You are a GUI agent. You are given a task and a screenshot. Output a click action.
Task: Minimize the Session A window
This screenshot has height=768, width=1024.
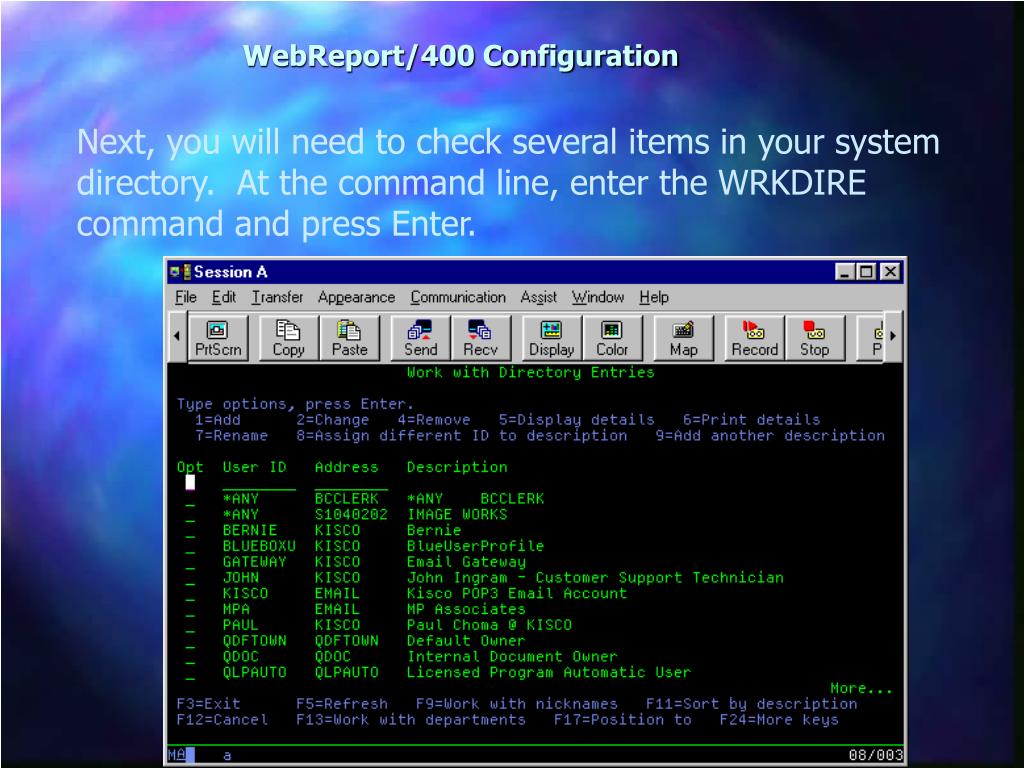[x=845, y=272]
